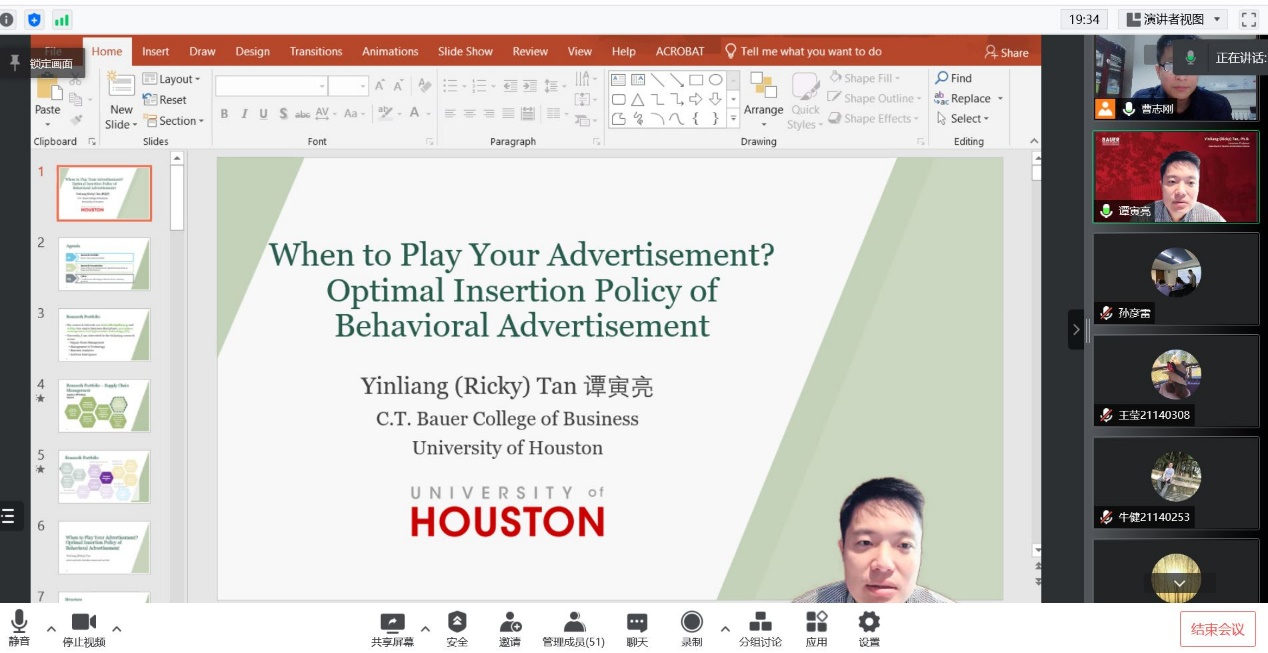The width and height of the screenshot is (1268, 653).
Task: Open meeting security shield status
Action: (x=35, y=19)
